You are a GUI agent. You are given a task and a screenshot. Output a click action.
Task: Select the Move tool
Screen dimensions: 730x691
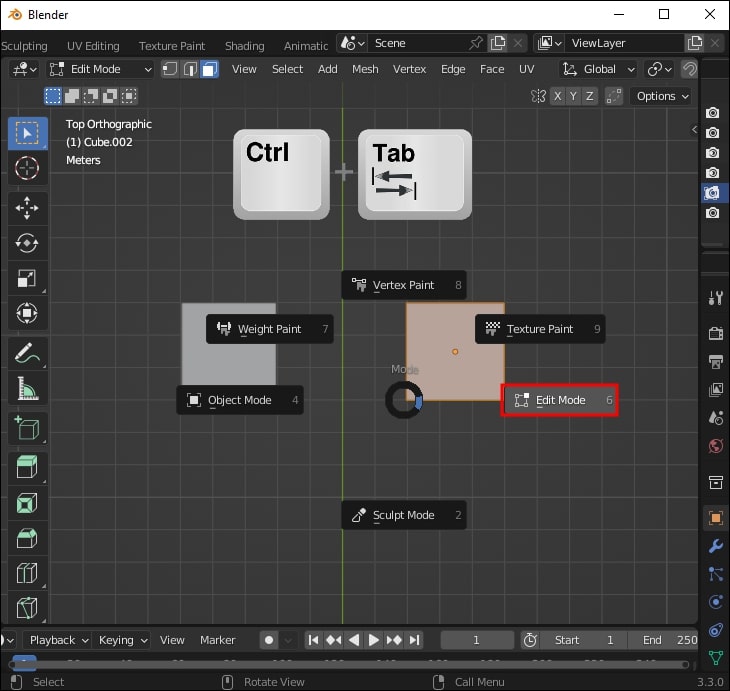click(27, 208)
